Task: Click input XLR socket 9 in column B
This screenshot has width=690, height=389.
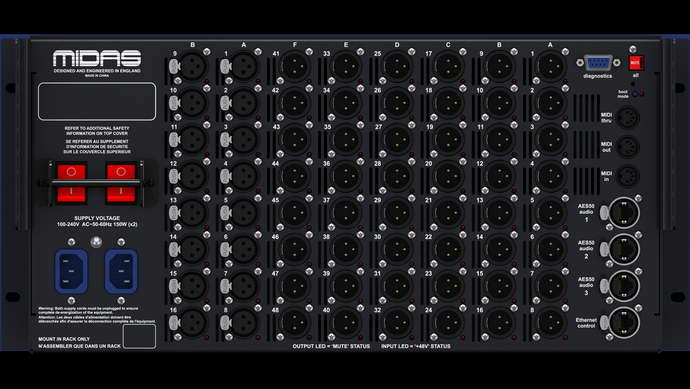Action: (192, 66)
